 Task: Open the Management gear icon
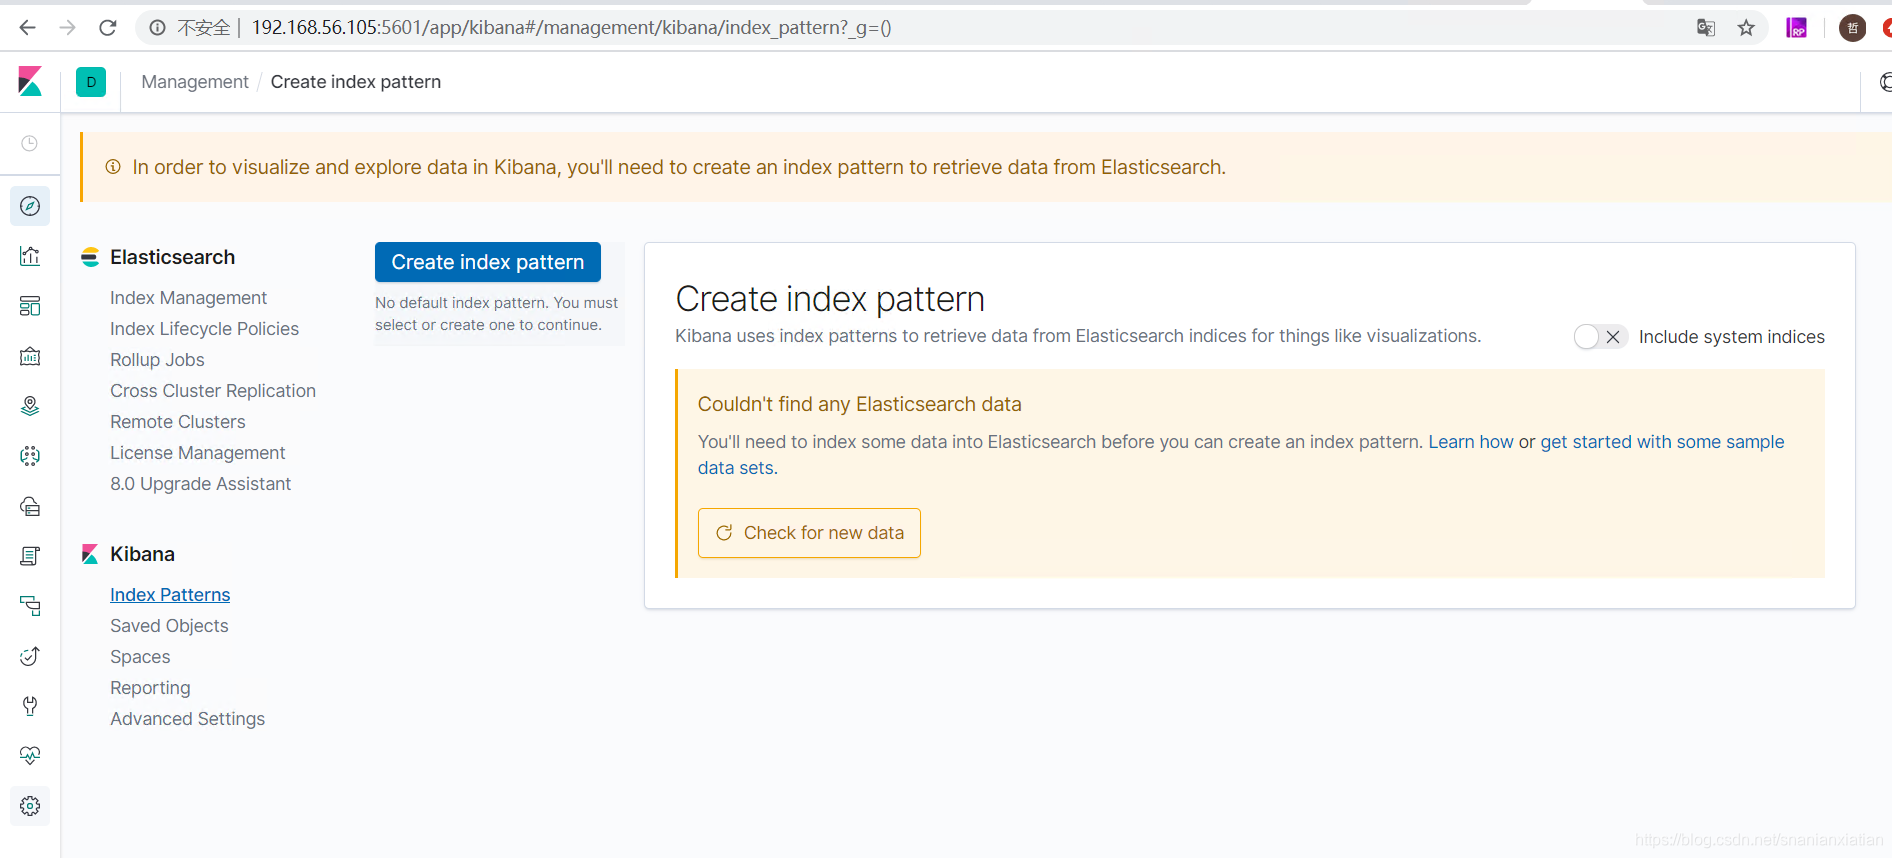[x=30, y=806]
